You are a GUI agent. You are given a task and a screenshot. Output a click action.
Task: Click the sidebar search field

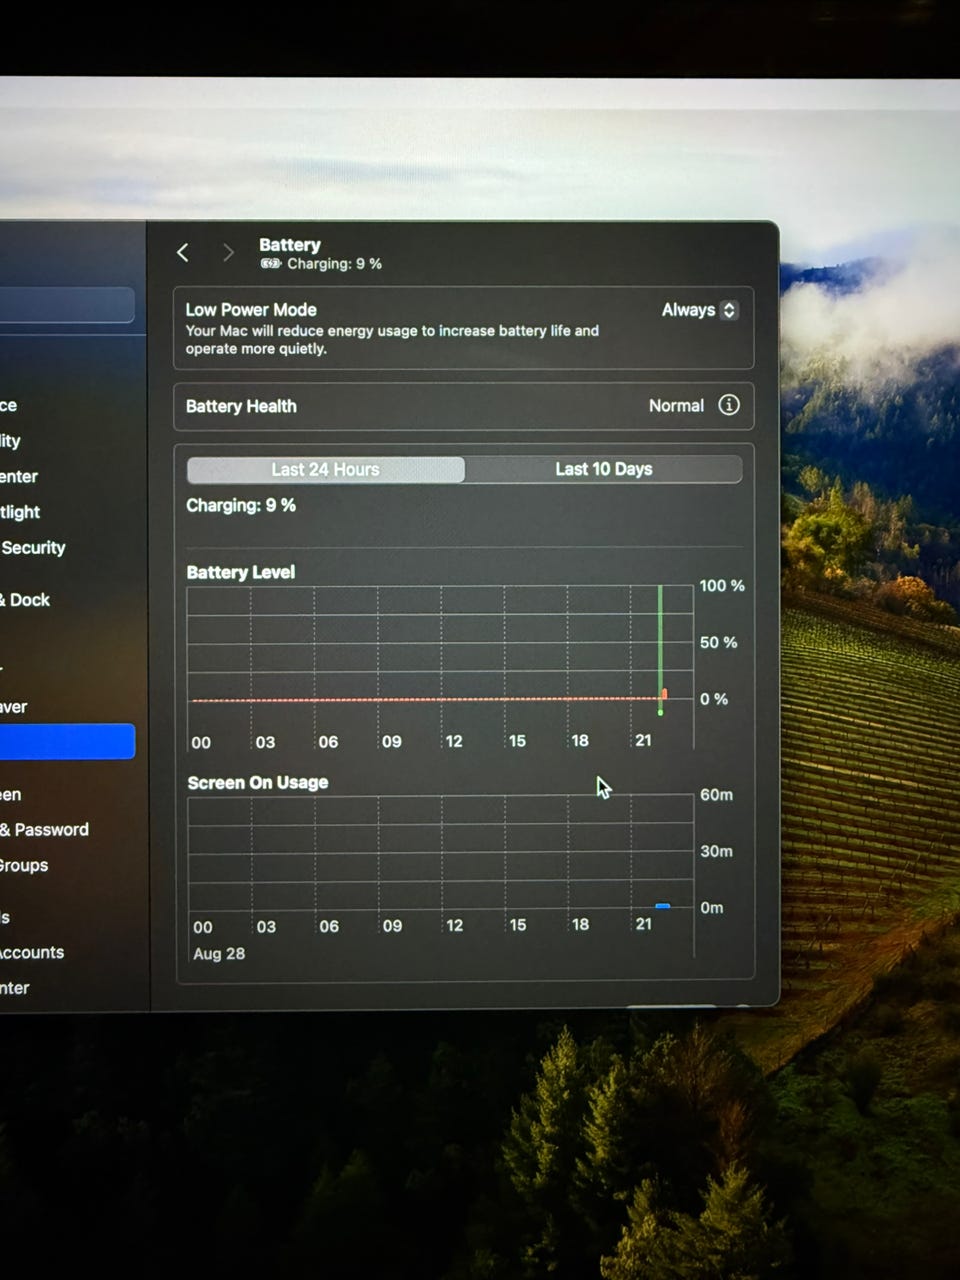67,305
